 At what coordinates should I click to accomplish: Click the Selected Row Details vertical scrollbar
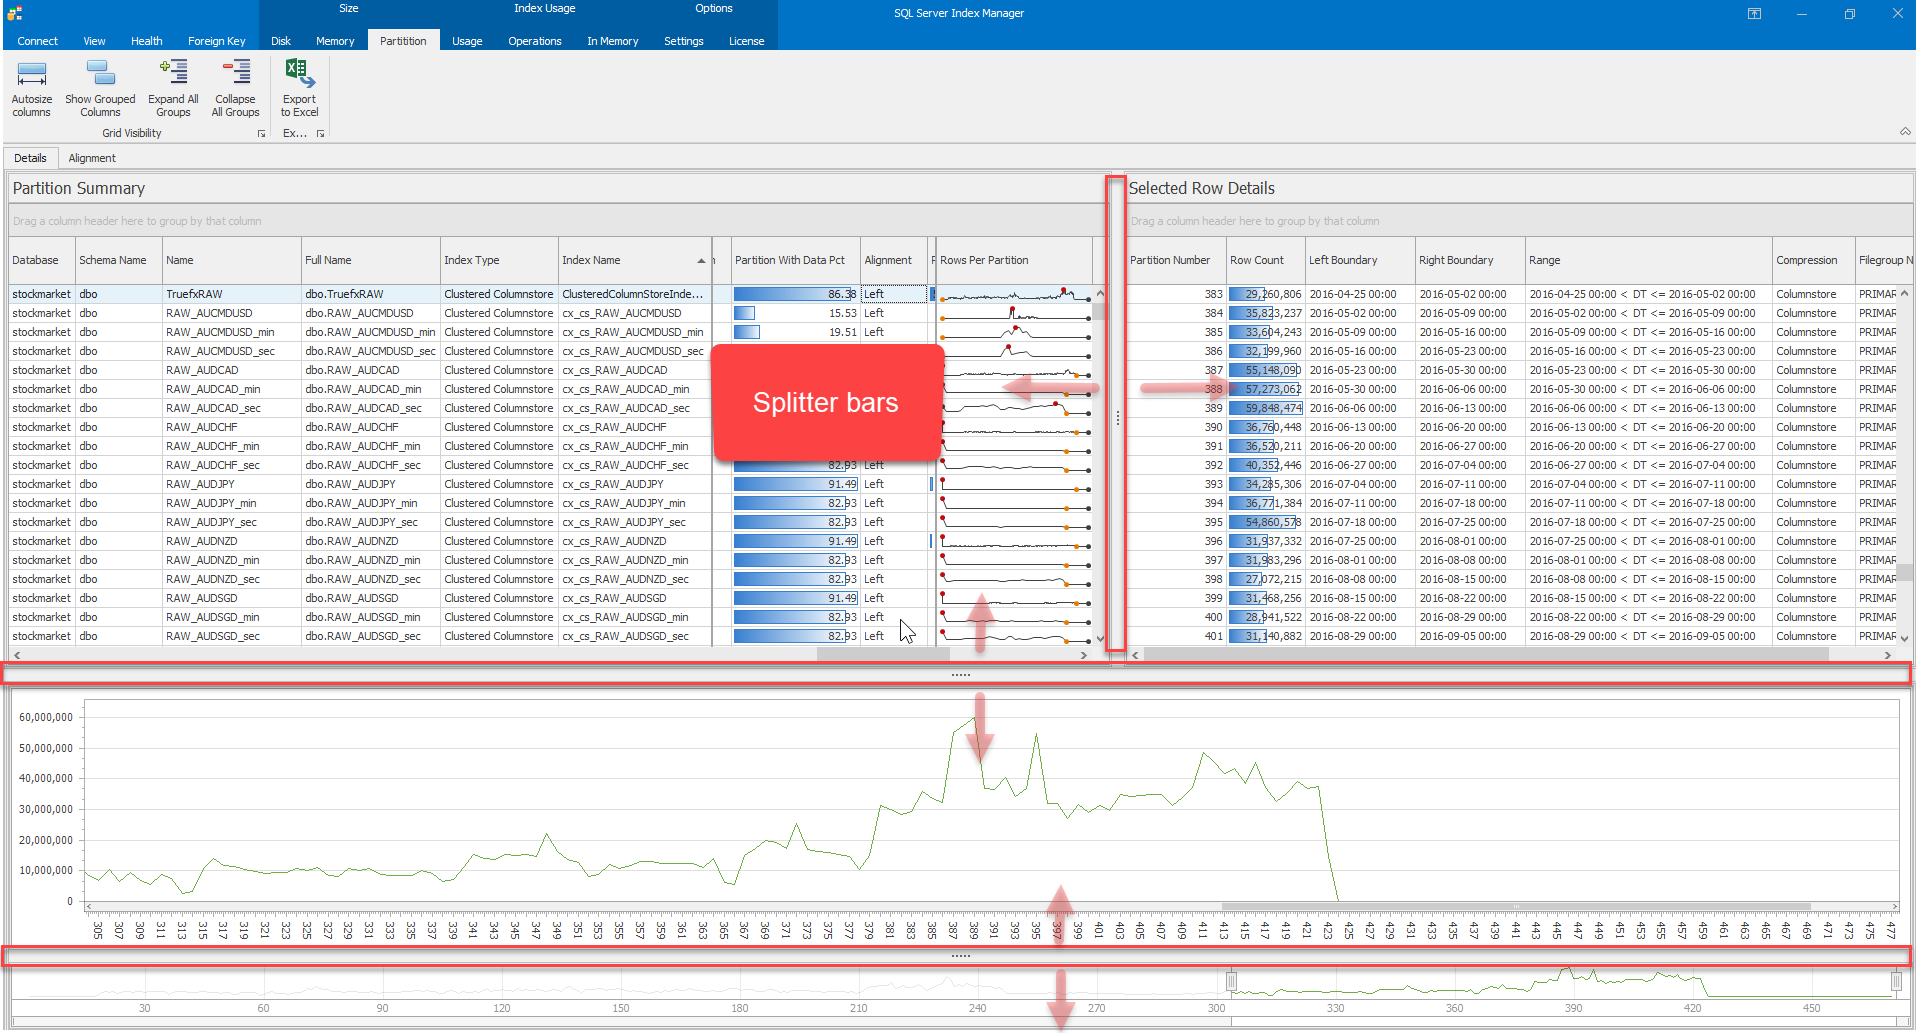click(x=1904, y=465)
